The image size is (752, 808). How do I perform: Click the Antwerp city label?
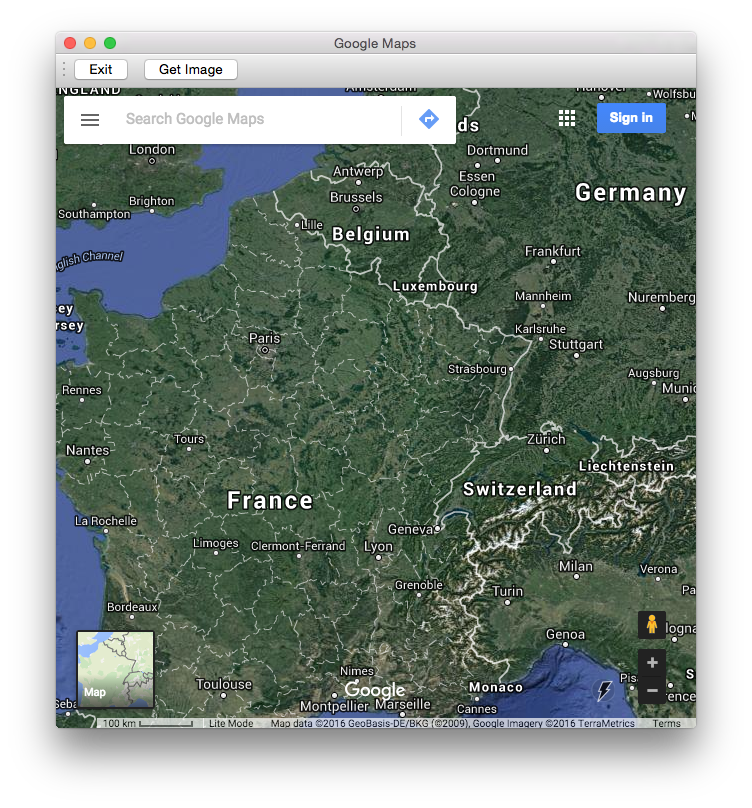coord(358,171)
